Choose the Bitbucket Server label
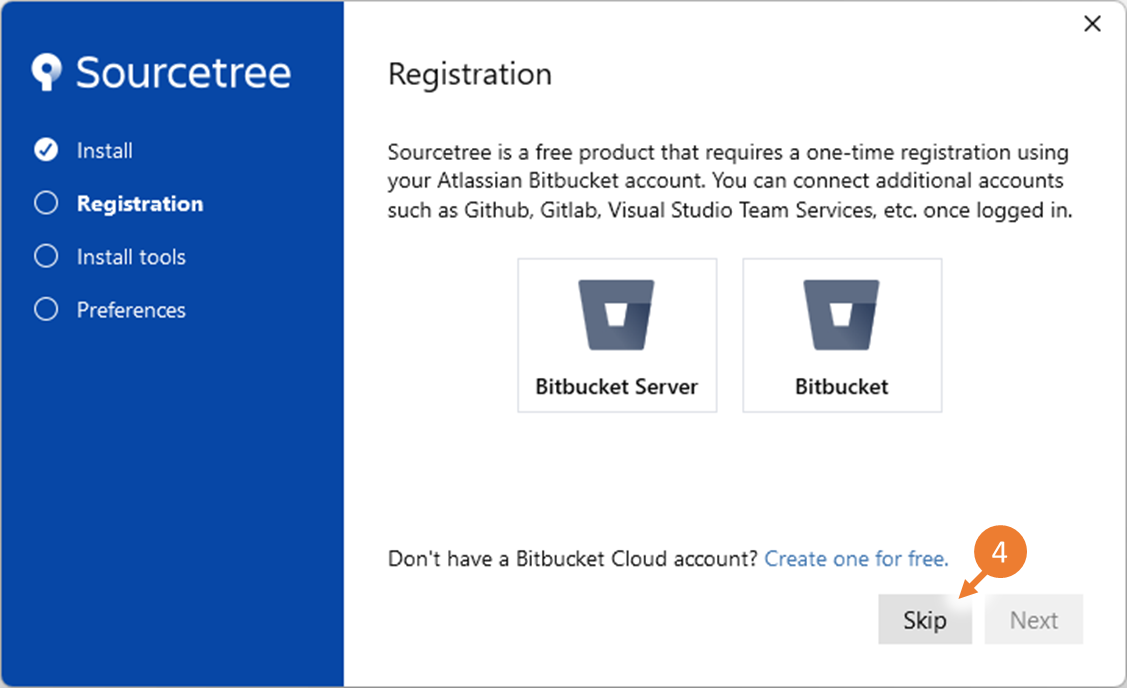The height and width of the screenshot is (688, 1127). point(617,387)
